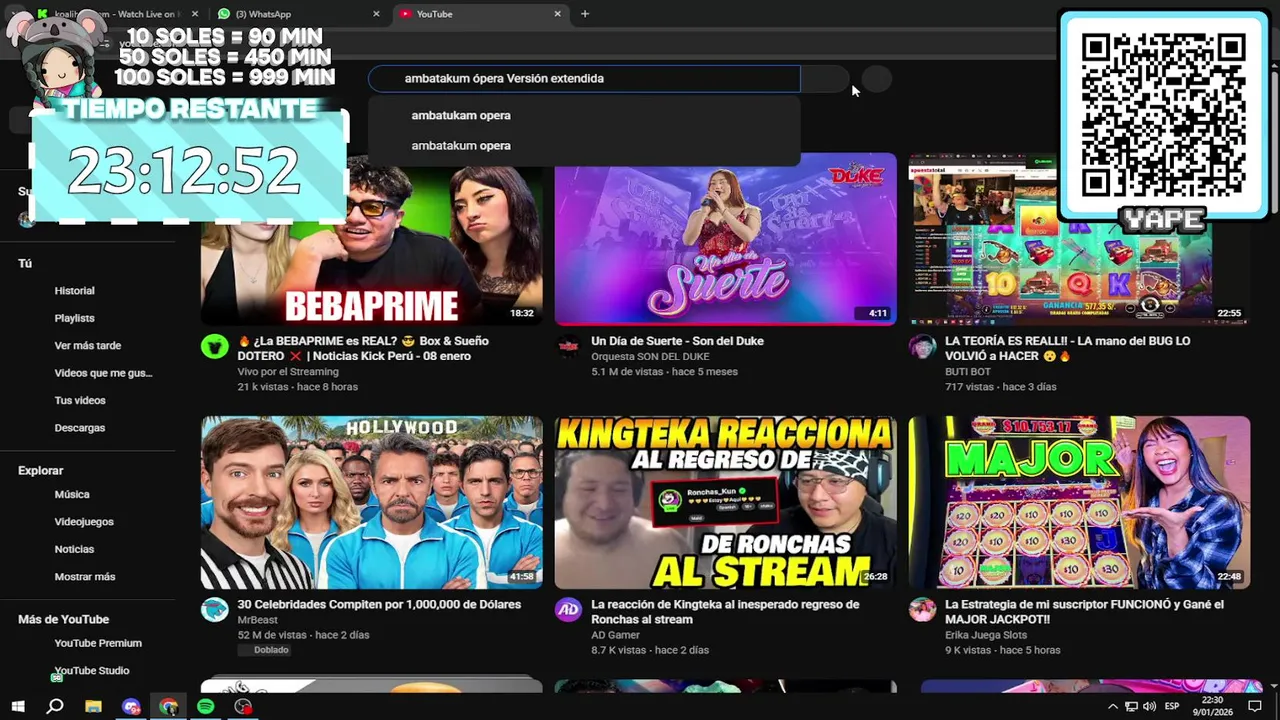Image resolution: width=1280 pixels, height=720 pixels.
Task: Browse Videojuegos in Explorar
Action: 84,522
